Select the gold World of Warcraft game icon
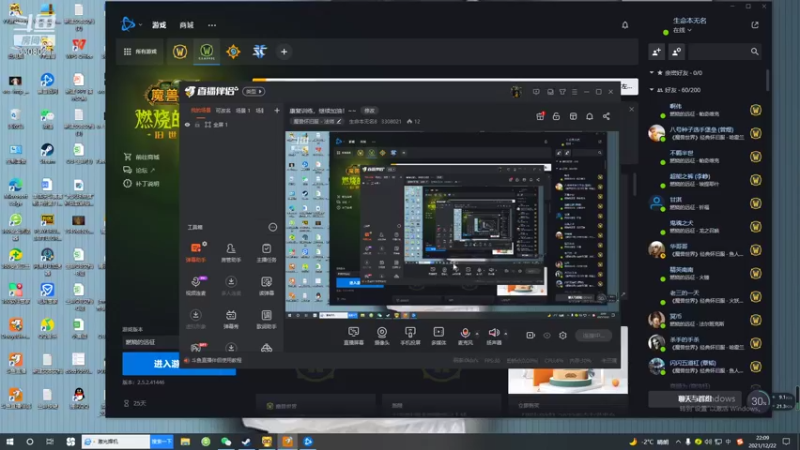 [x=180, y=52]
